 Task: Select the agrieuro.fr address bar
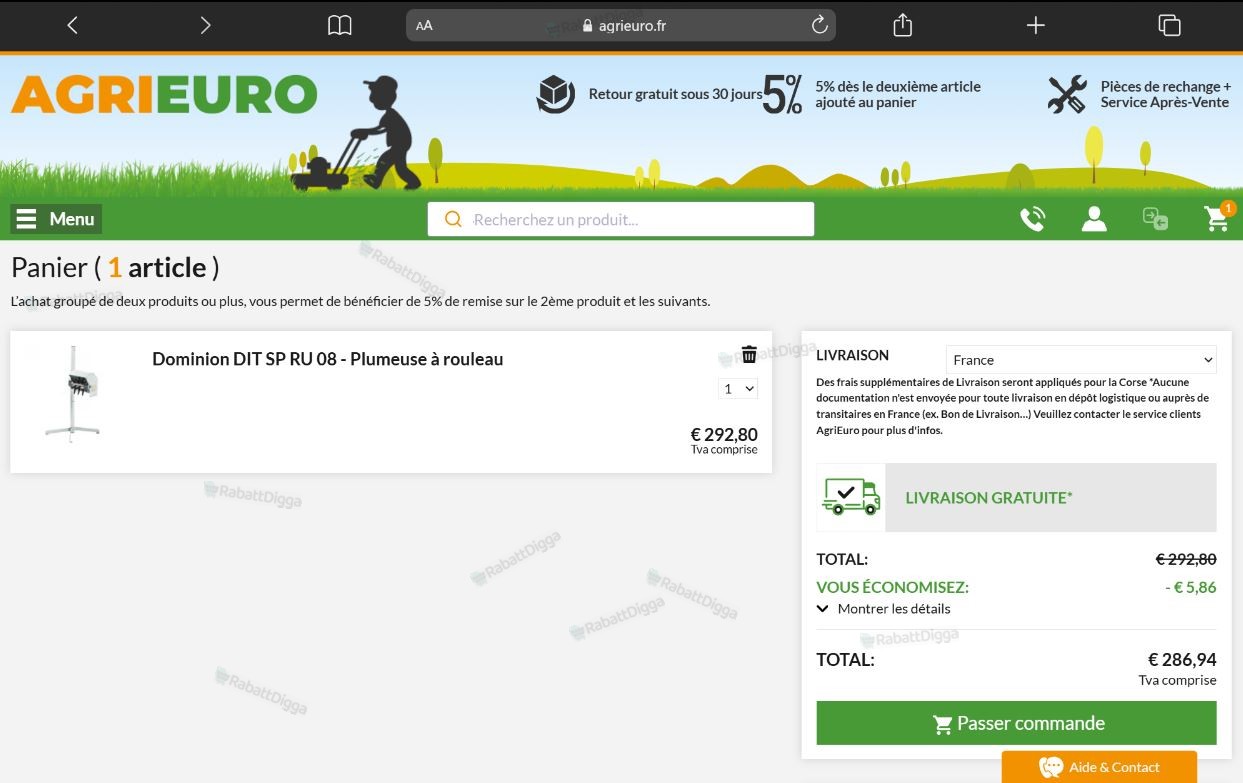point(621,25)
